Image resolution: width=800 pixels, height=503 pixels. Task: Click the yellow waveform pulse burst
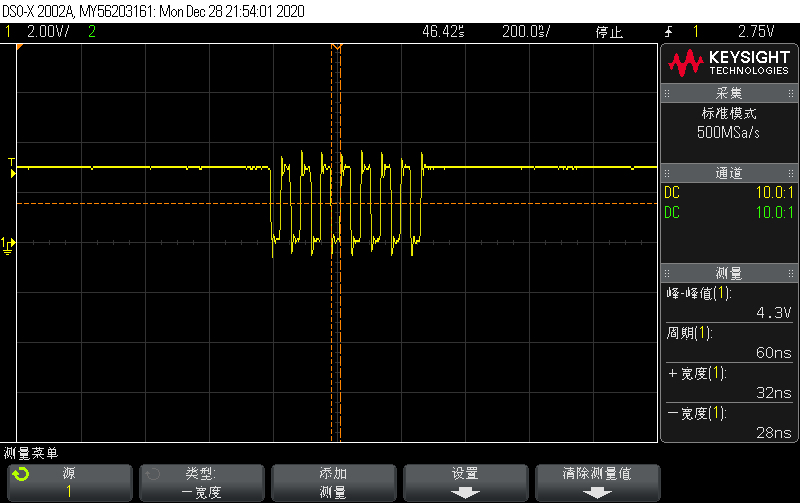tap(347, 204)
